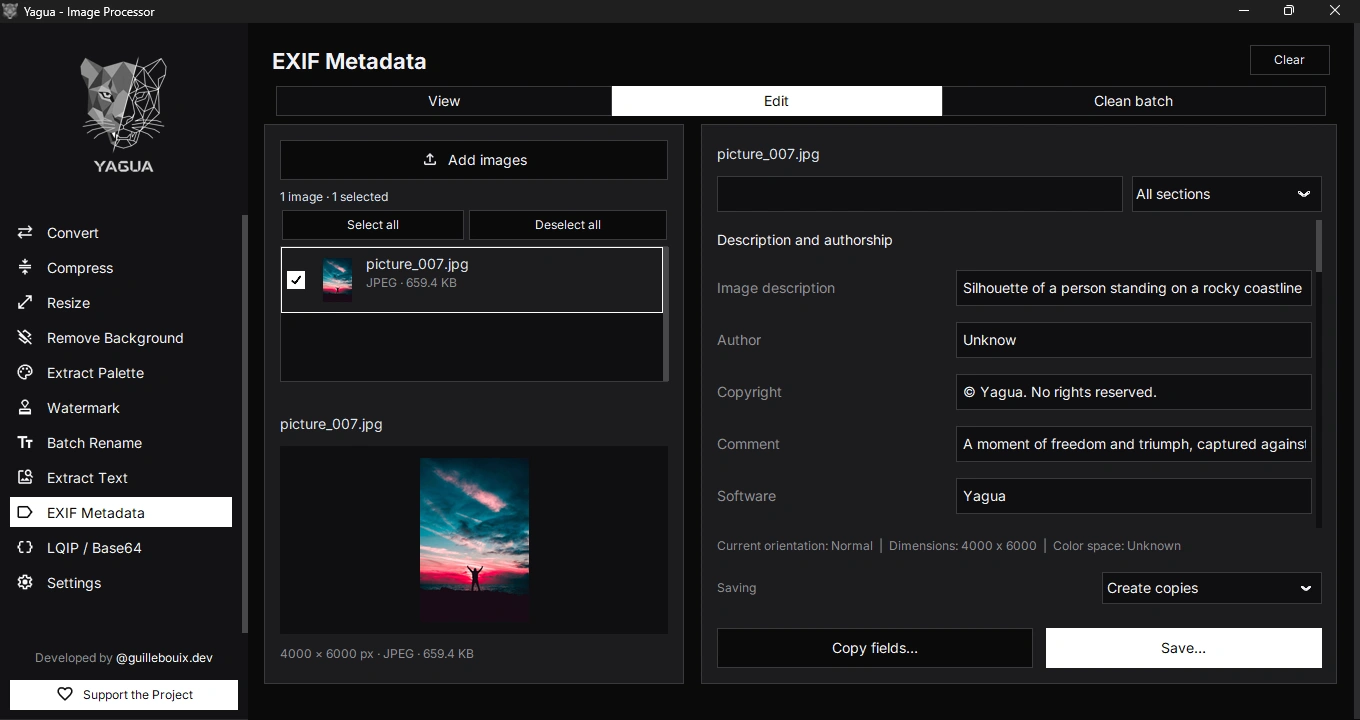The height and width of the screenshot is (720, 1360).
Task: Click the Save... button
Action: tap(1183, 648)
